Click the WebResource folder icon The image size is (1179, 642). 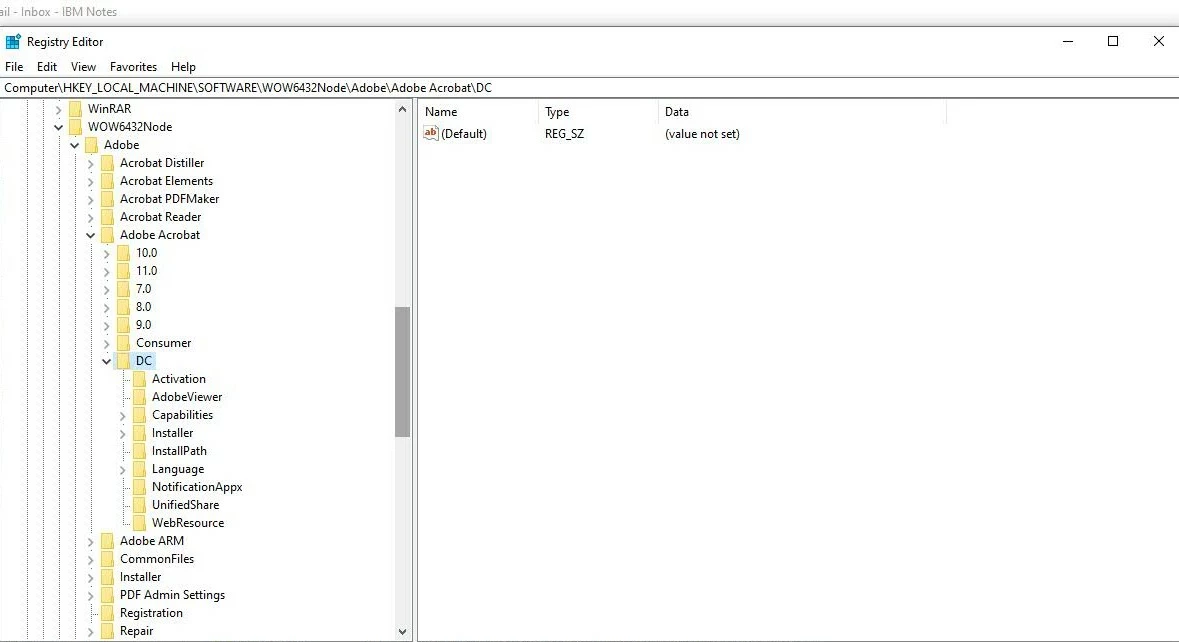[x=139, y=524]
